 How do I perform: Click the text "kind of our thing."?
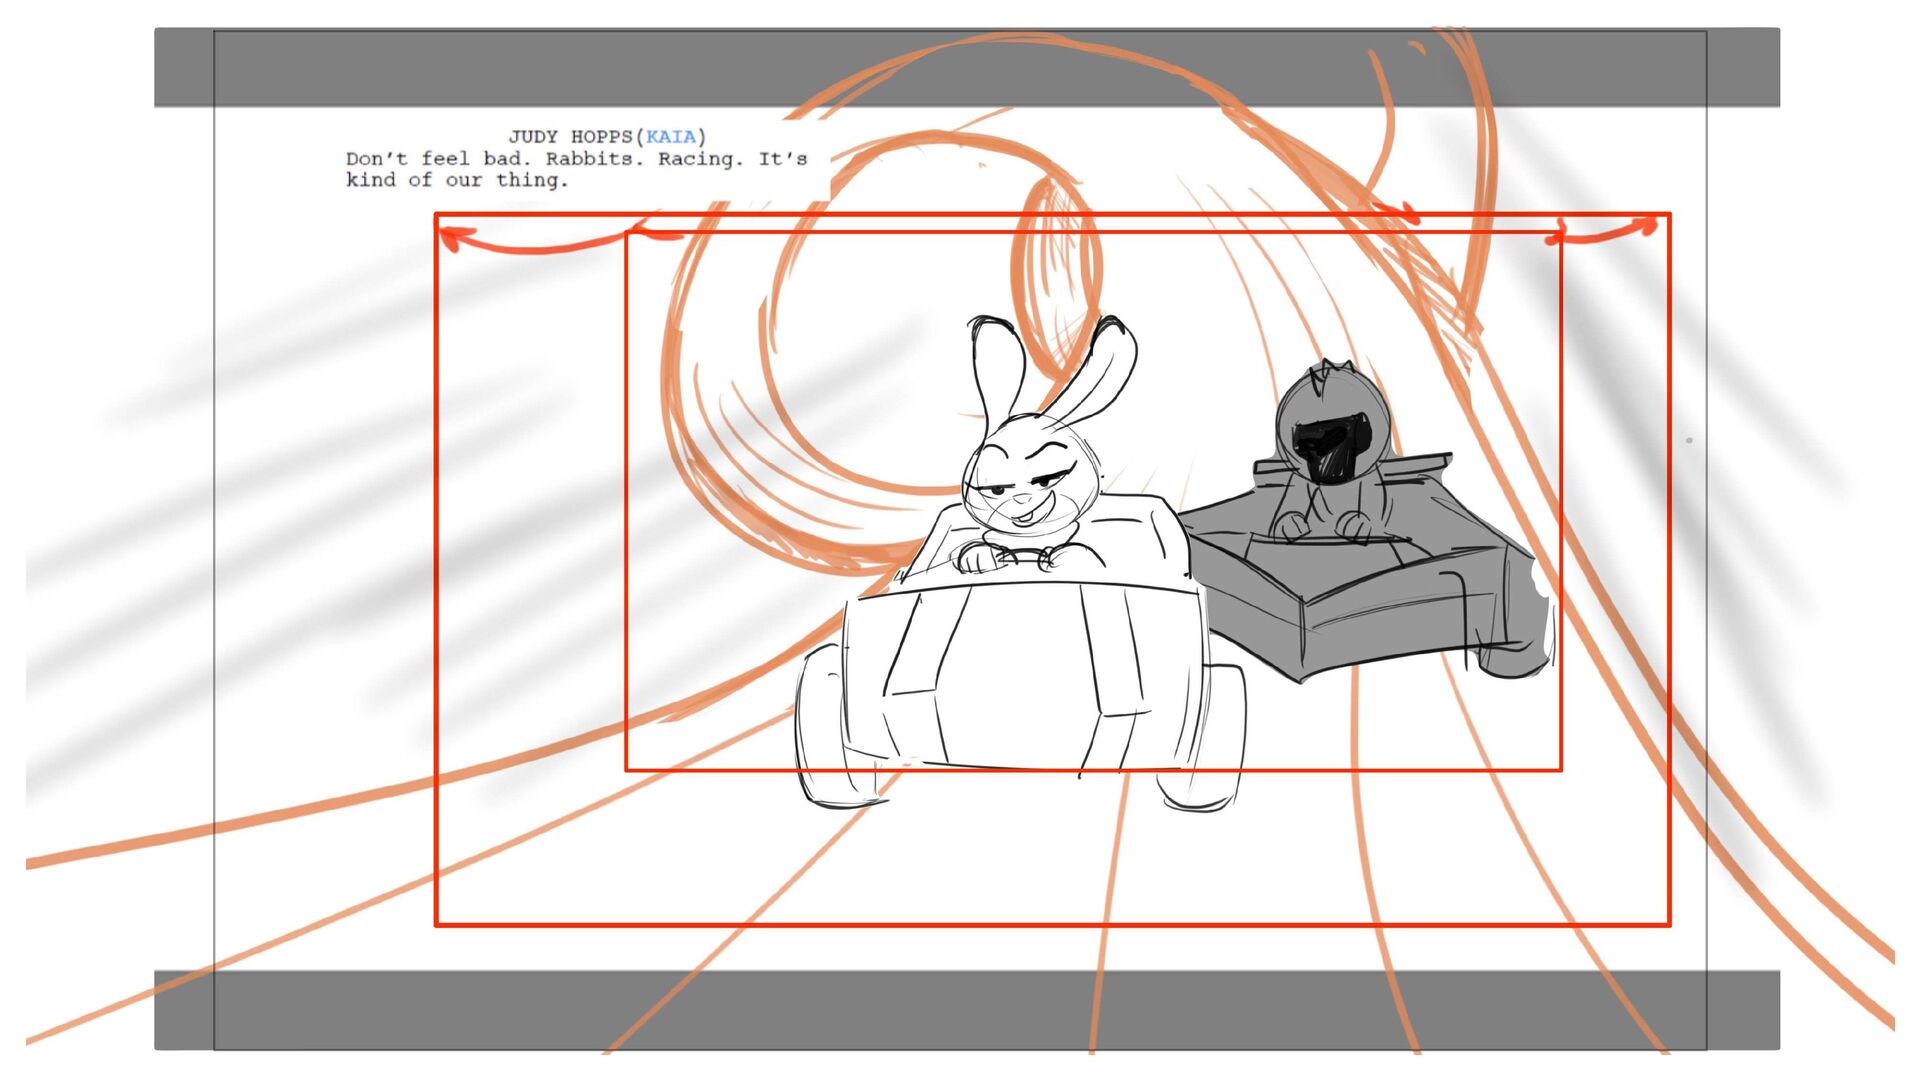tap(457, 180)
